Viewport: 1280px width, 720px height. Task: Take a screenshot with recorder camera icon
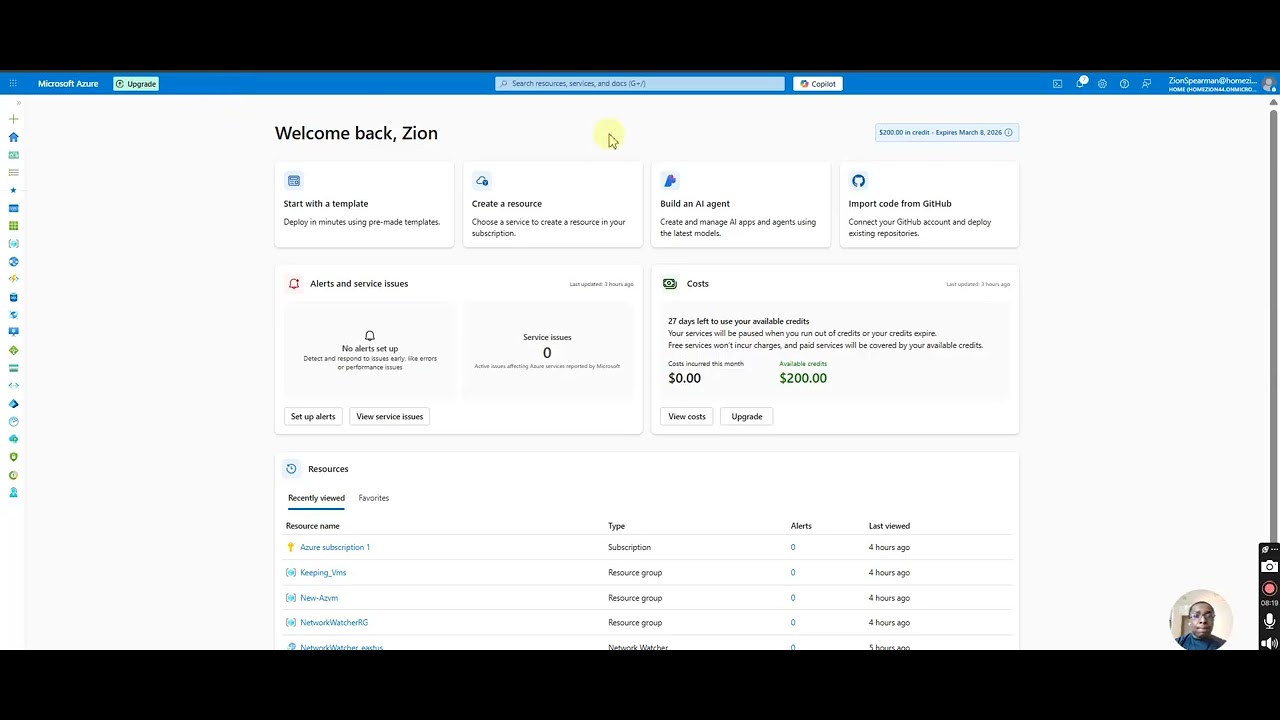pos(1269,567)
